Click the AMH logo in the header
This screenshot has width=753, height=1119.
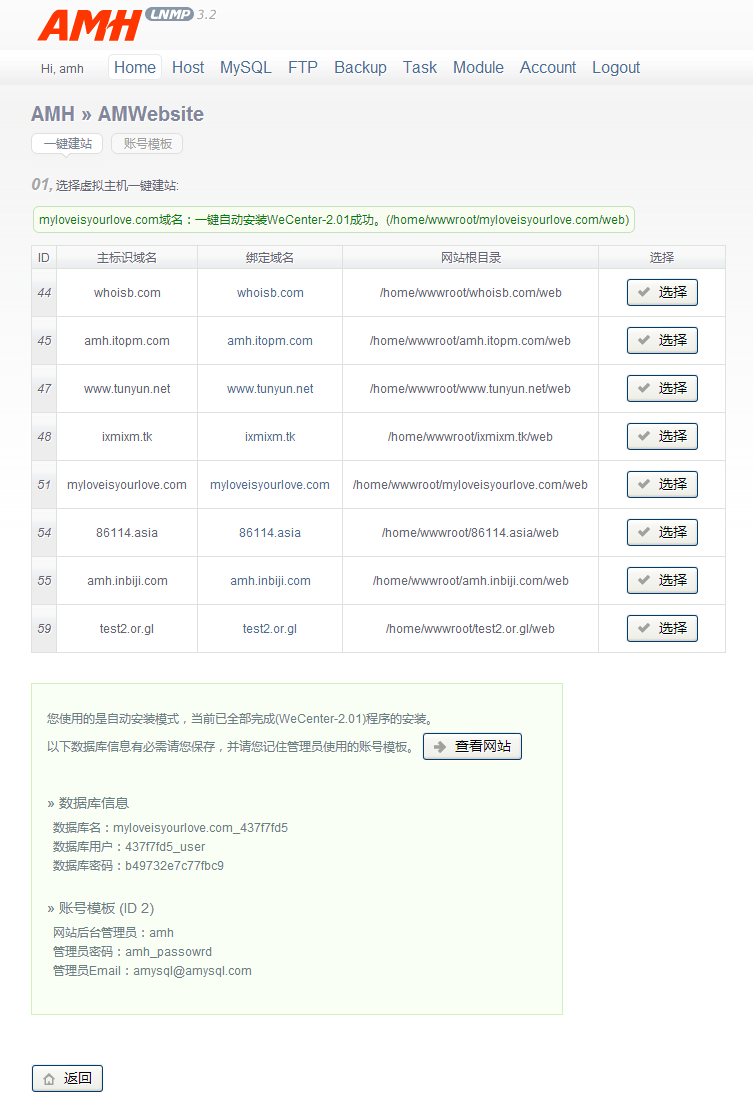coord(90,26)
